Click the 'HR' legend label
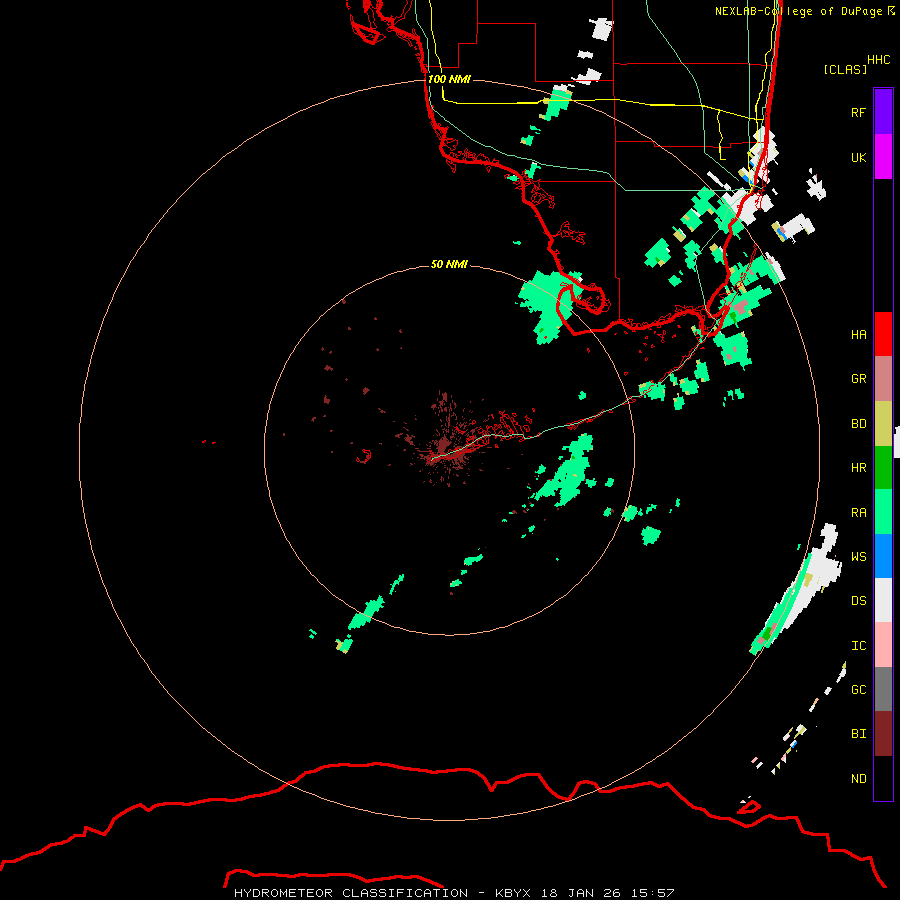This screenshot has height=900, width=900. [859, 468]
